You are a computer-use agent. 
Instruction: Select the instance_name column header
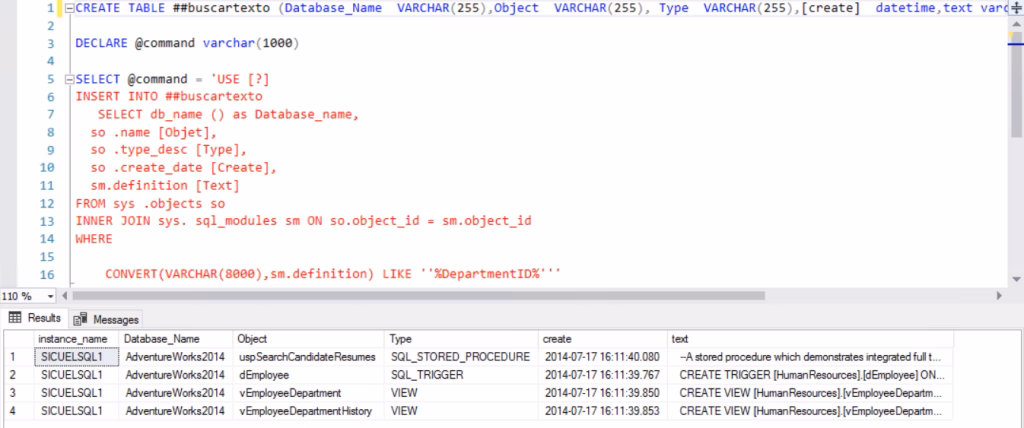76,339
